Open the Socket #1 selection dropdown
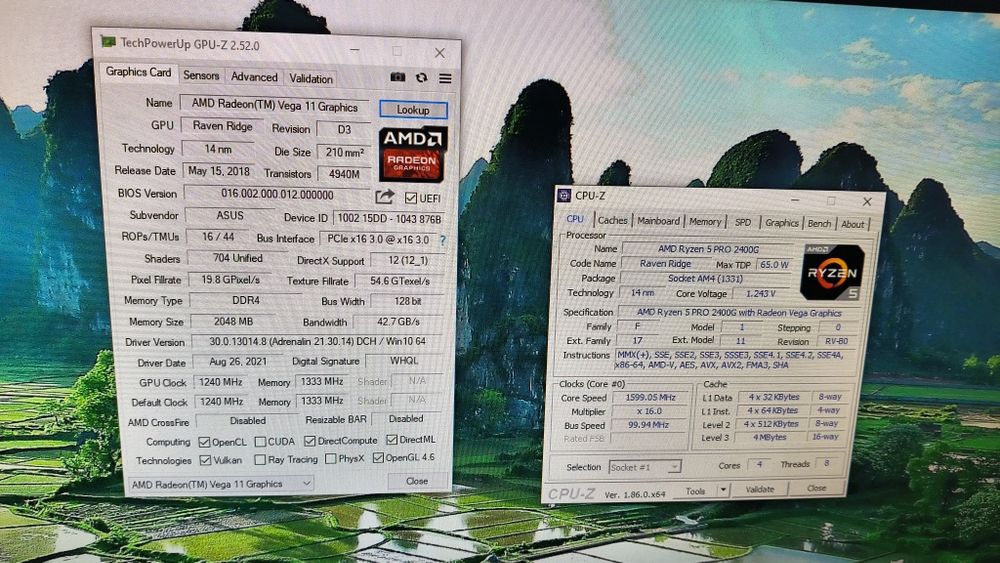Image resolution: width=1000 pixels, height=563 pixels. click(644, 467)
